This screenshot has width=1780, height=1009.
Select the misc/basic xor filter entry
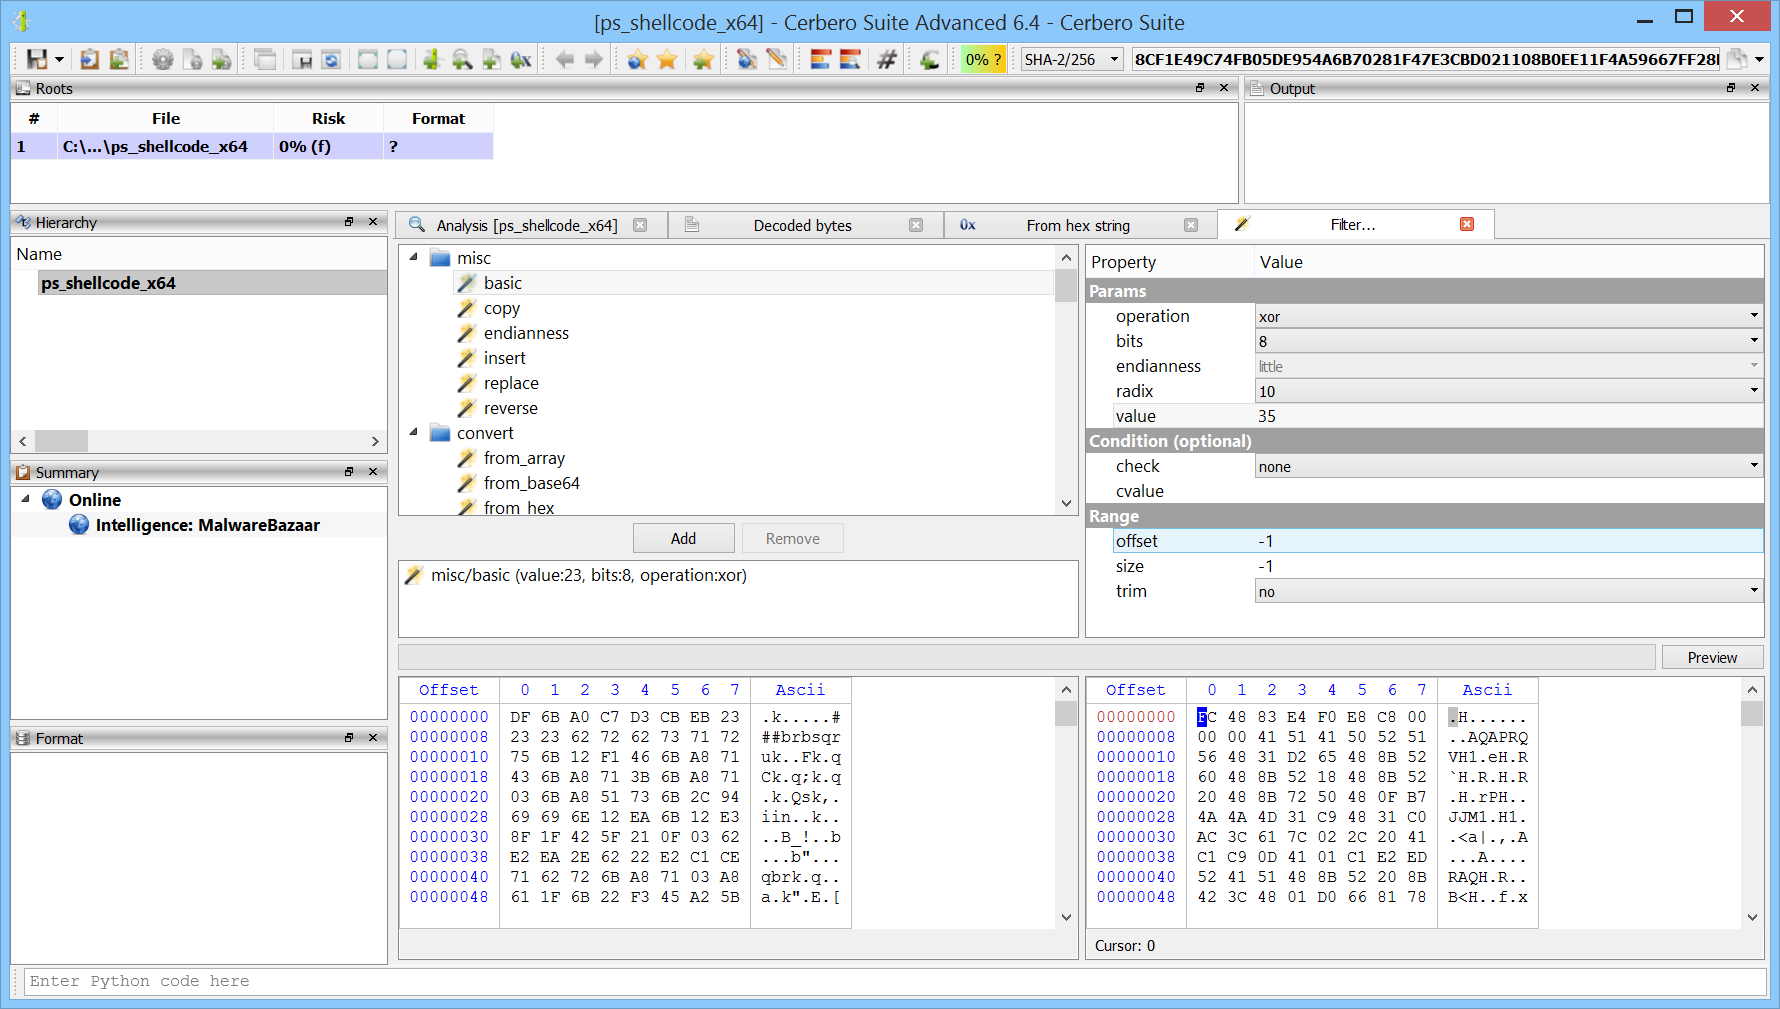click(588, 575)
